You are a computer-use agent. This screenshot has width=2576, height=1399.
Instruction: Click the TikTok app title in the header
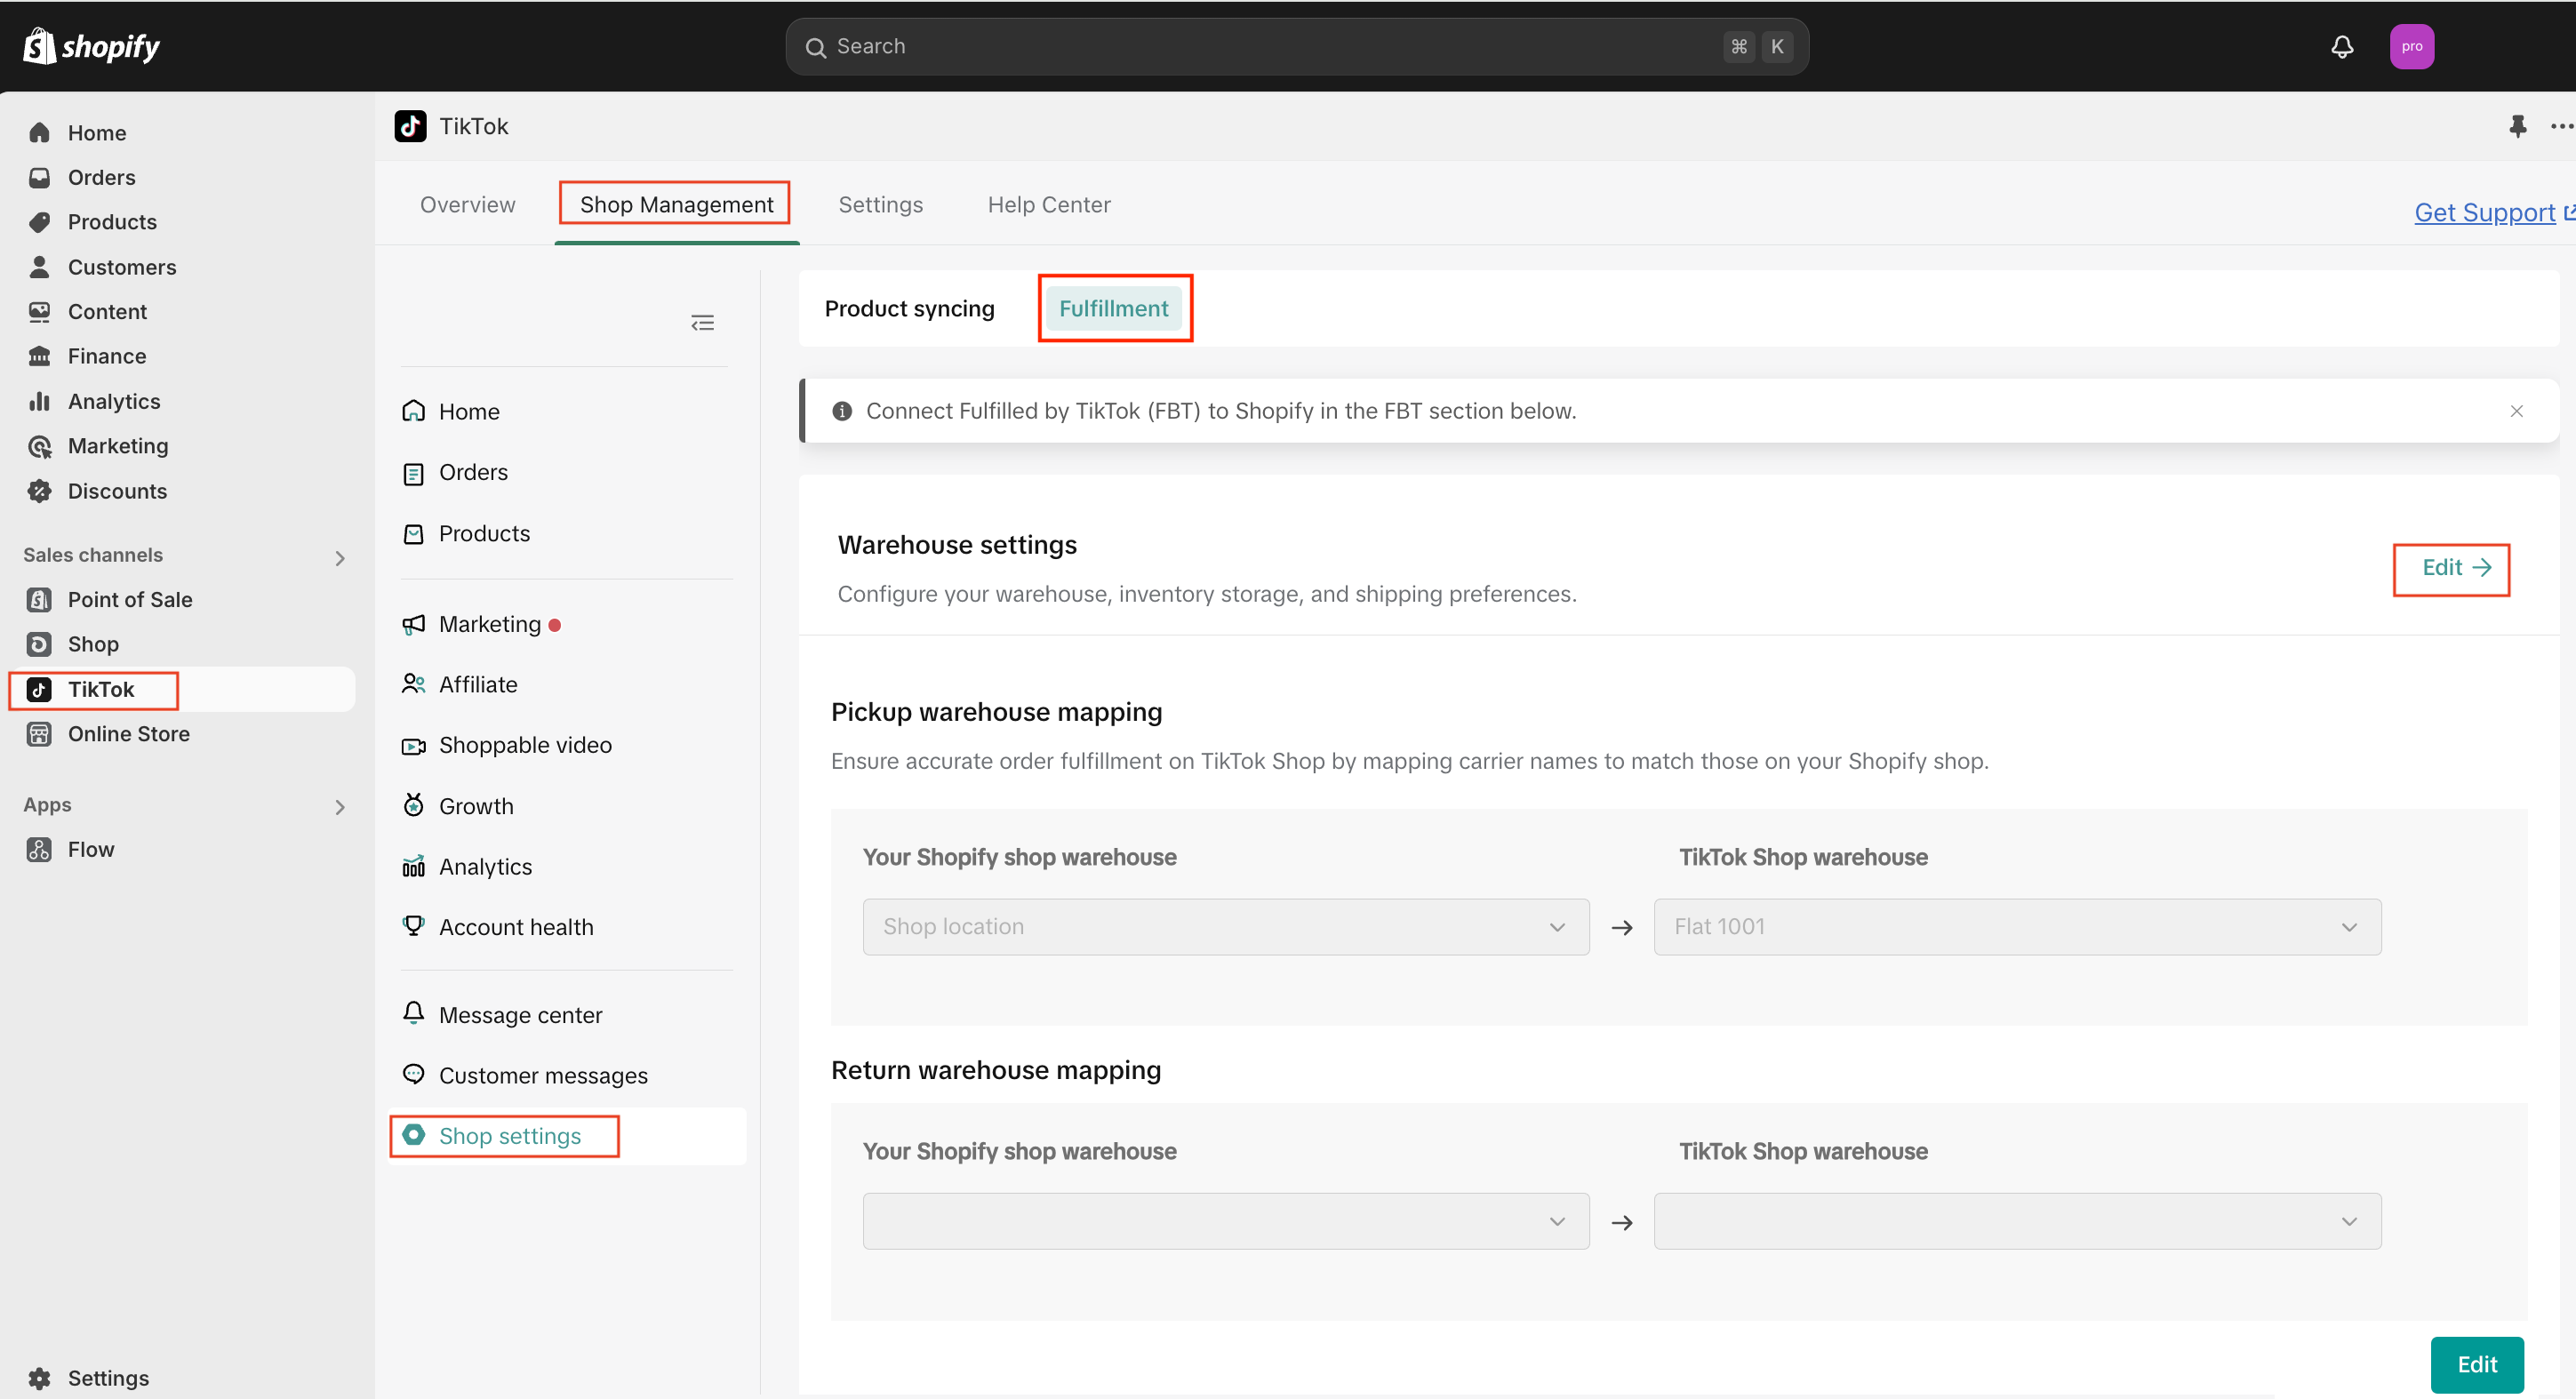[473, 126]
